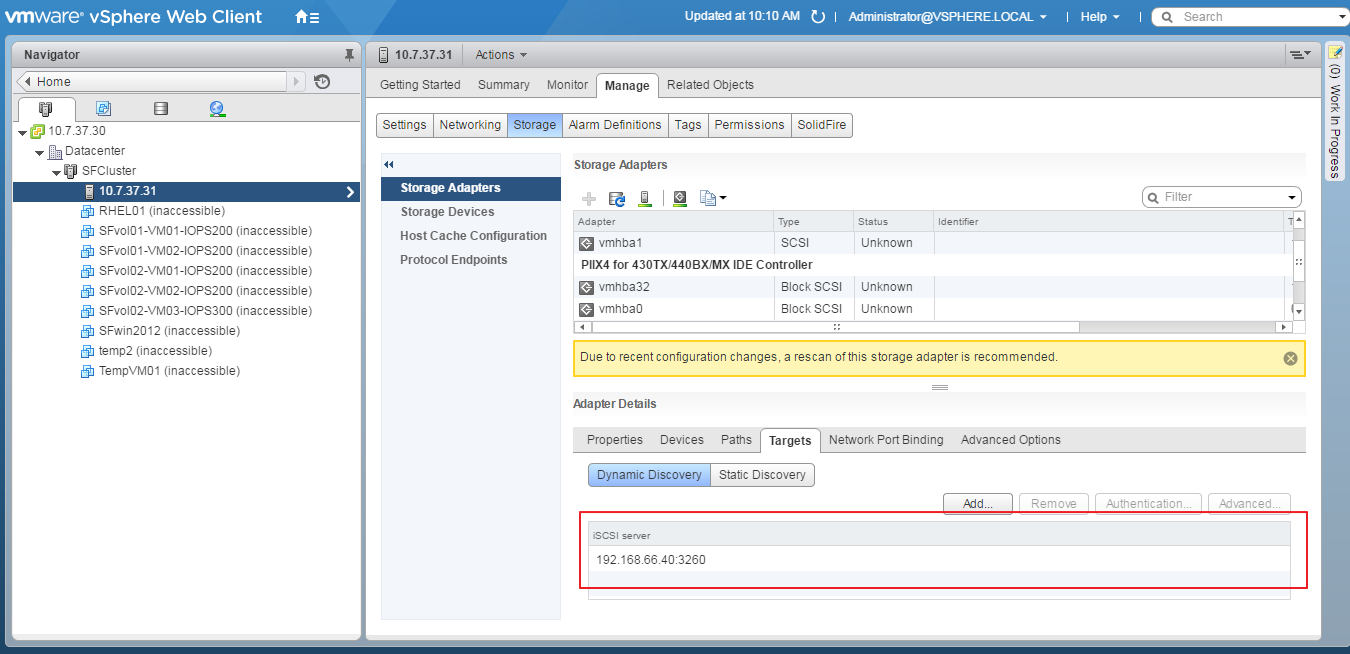Open the Work In Progress notes icon
Image resolution: width=1350 pixels, height=654 pixels.
1335,52
